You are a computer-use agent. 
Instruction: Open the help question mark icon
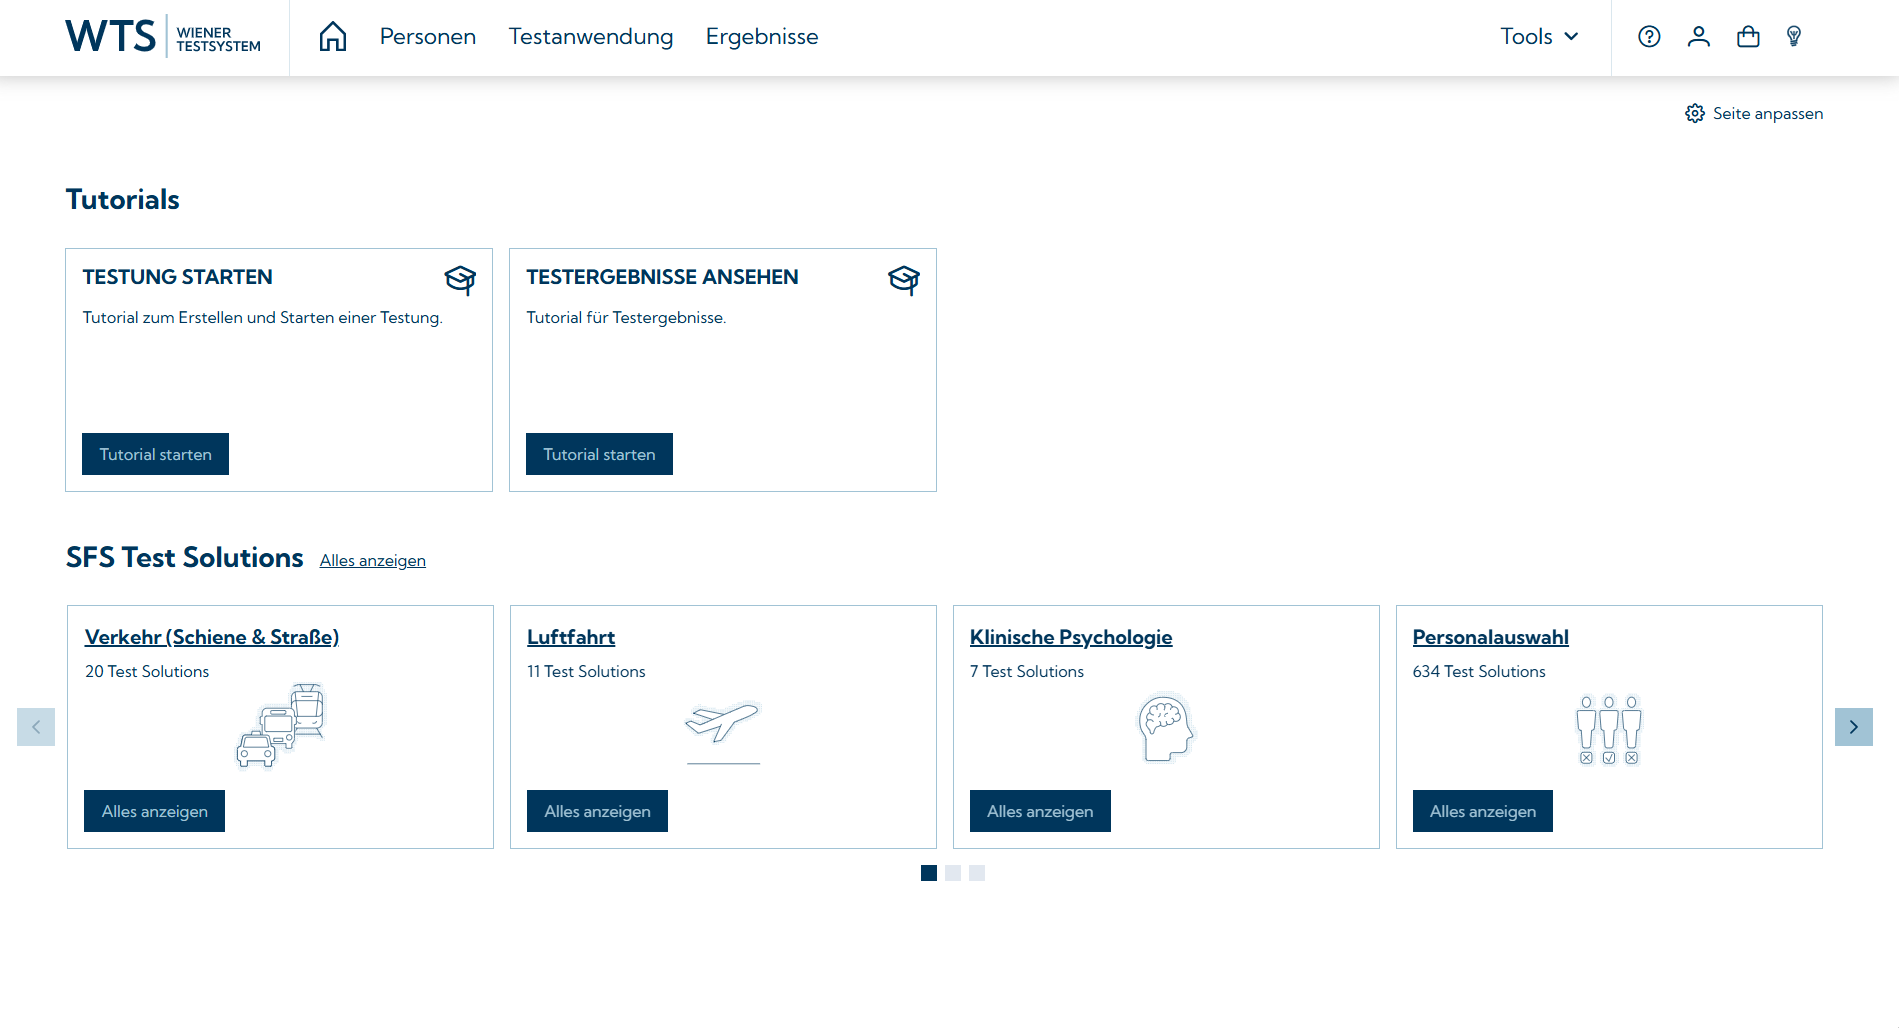(1649, 37)
